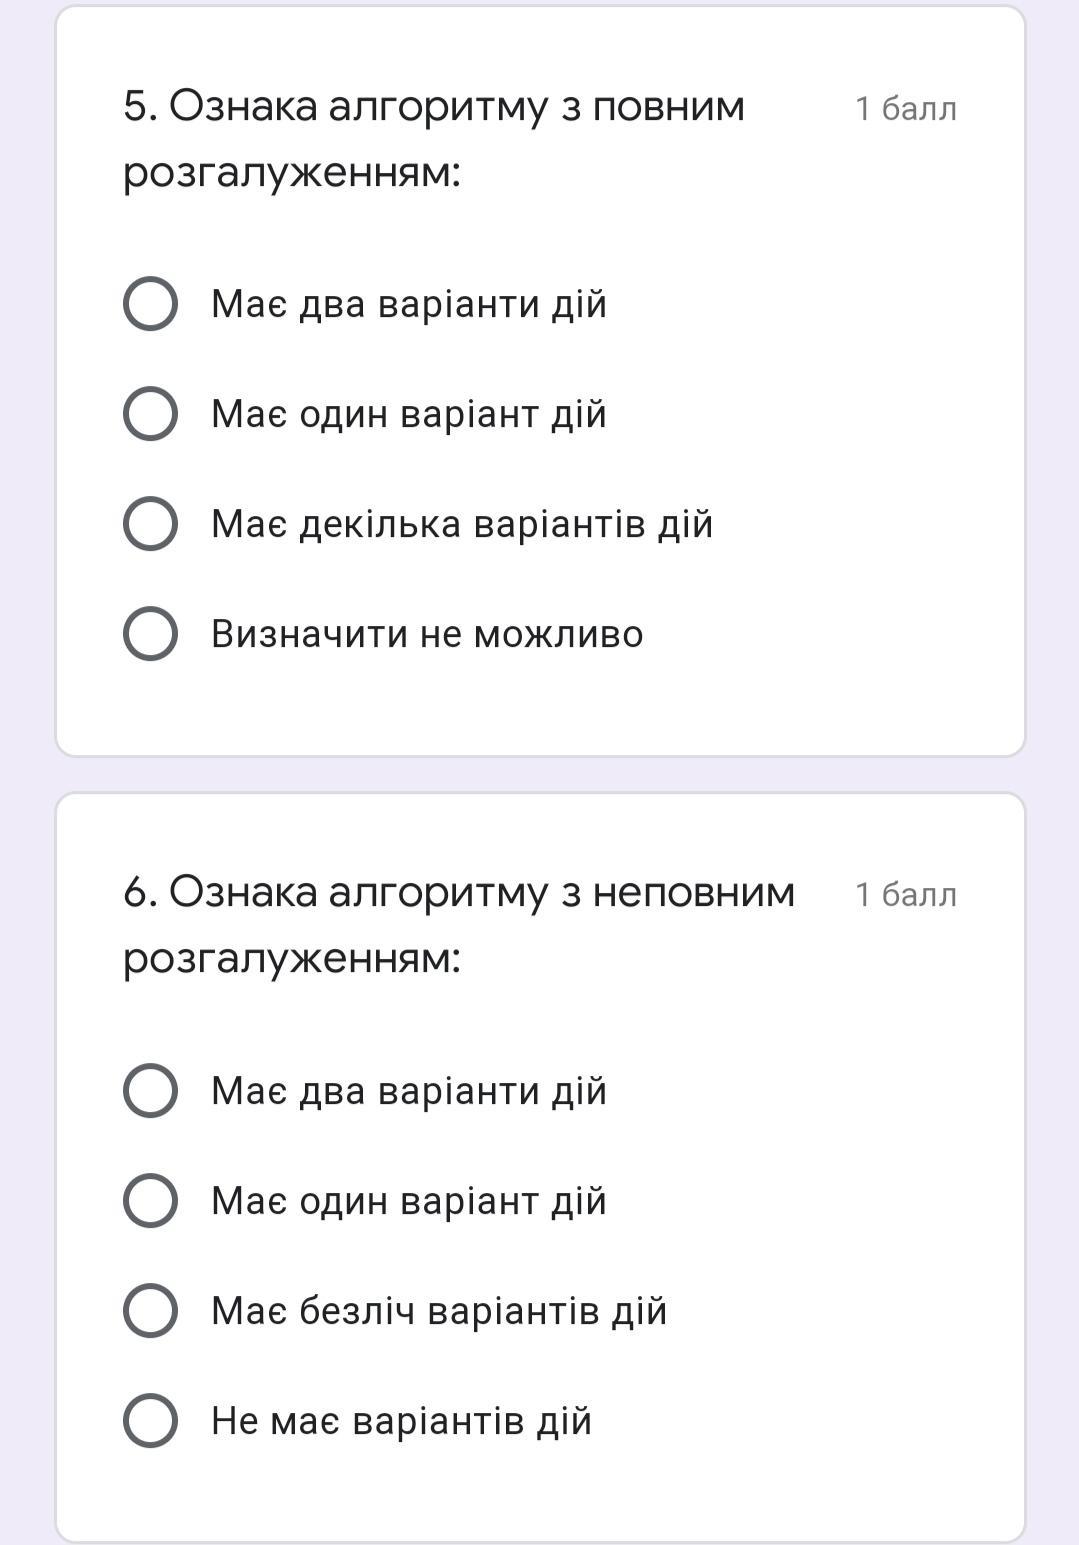Screen dimensions: 1079x1545
Task: Click the '1 балл' label of question 5
Action: 905,108
